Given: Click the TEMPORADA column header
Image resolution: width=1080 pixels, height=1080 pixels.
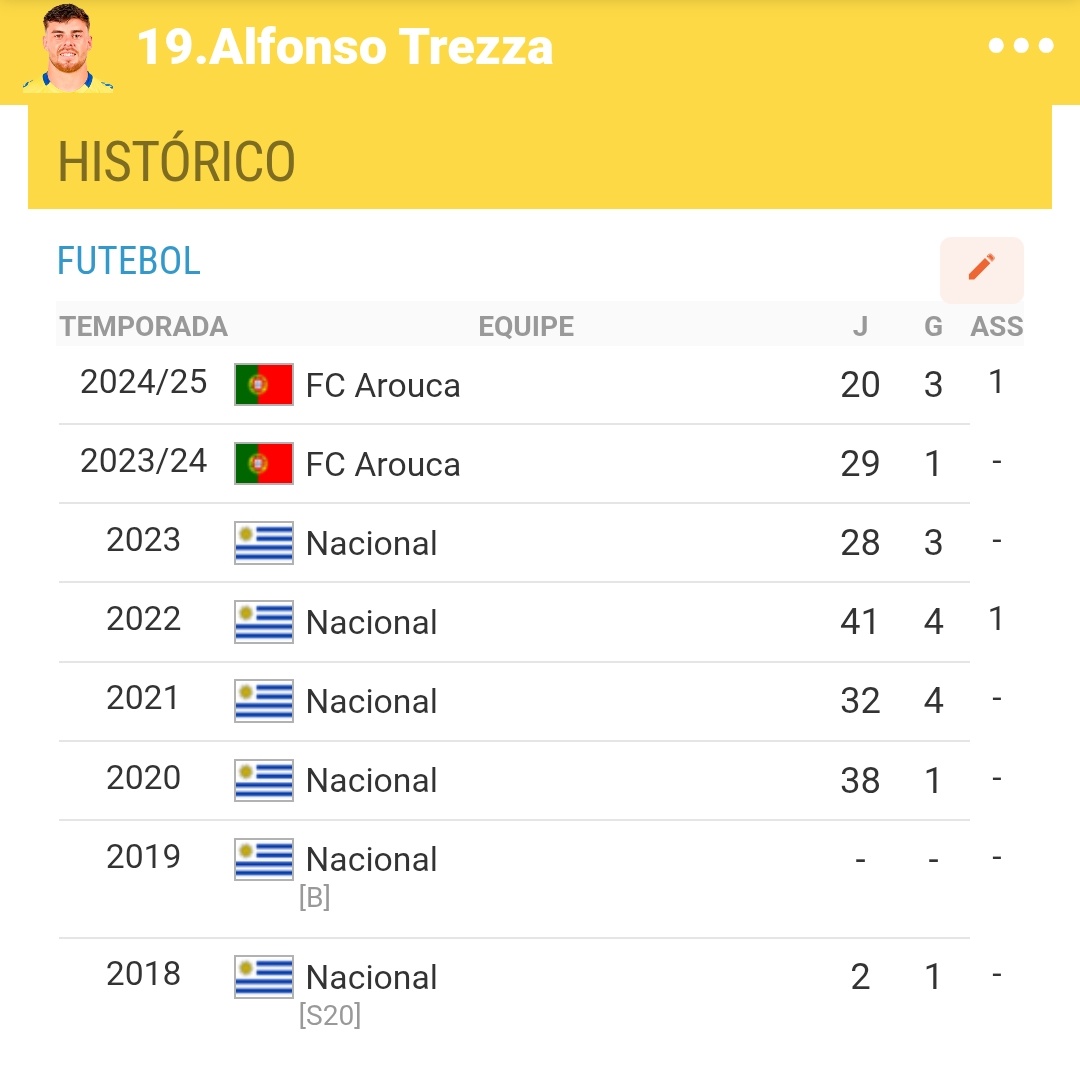Looking at the screenshot, I should point(144,327).
